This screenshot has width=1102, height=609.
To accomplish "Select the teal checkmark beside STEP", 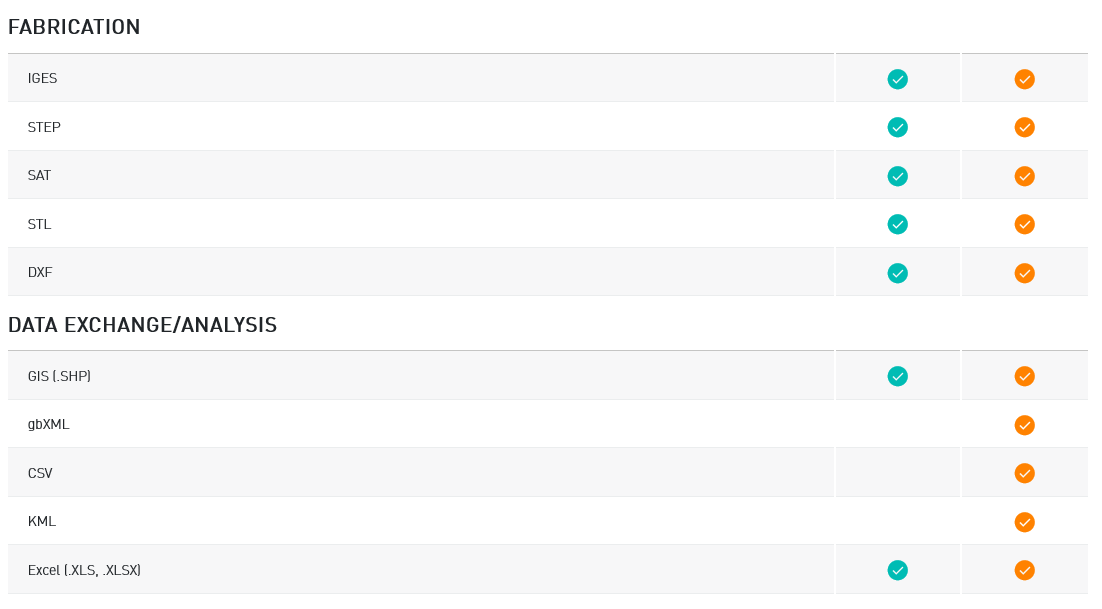I will tap(897, 127).
